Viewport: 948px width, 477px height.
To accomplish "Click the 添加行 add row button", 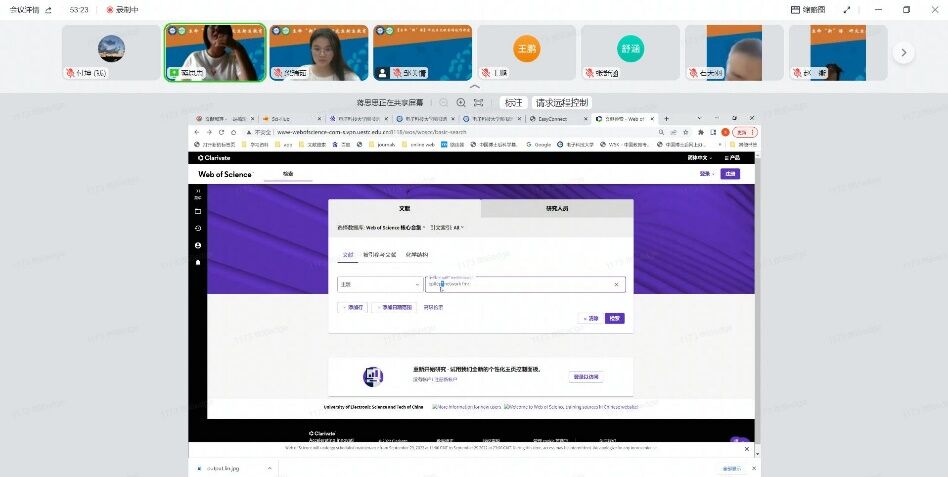I will [352, 308].
